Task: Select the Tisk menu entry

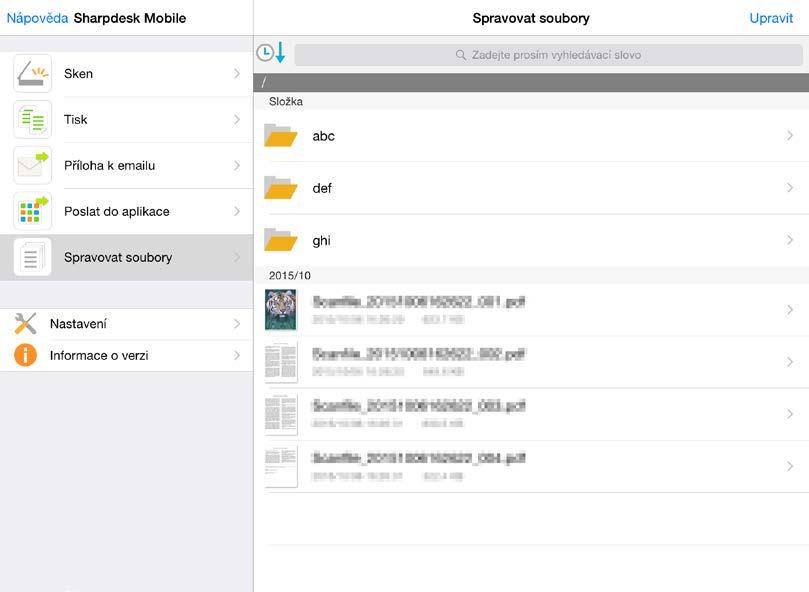Action: (x=126, y=119)
